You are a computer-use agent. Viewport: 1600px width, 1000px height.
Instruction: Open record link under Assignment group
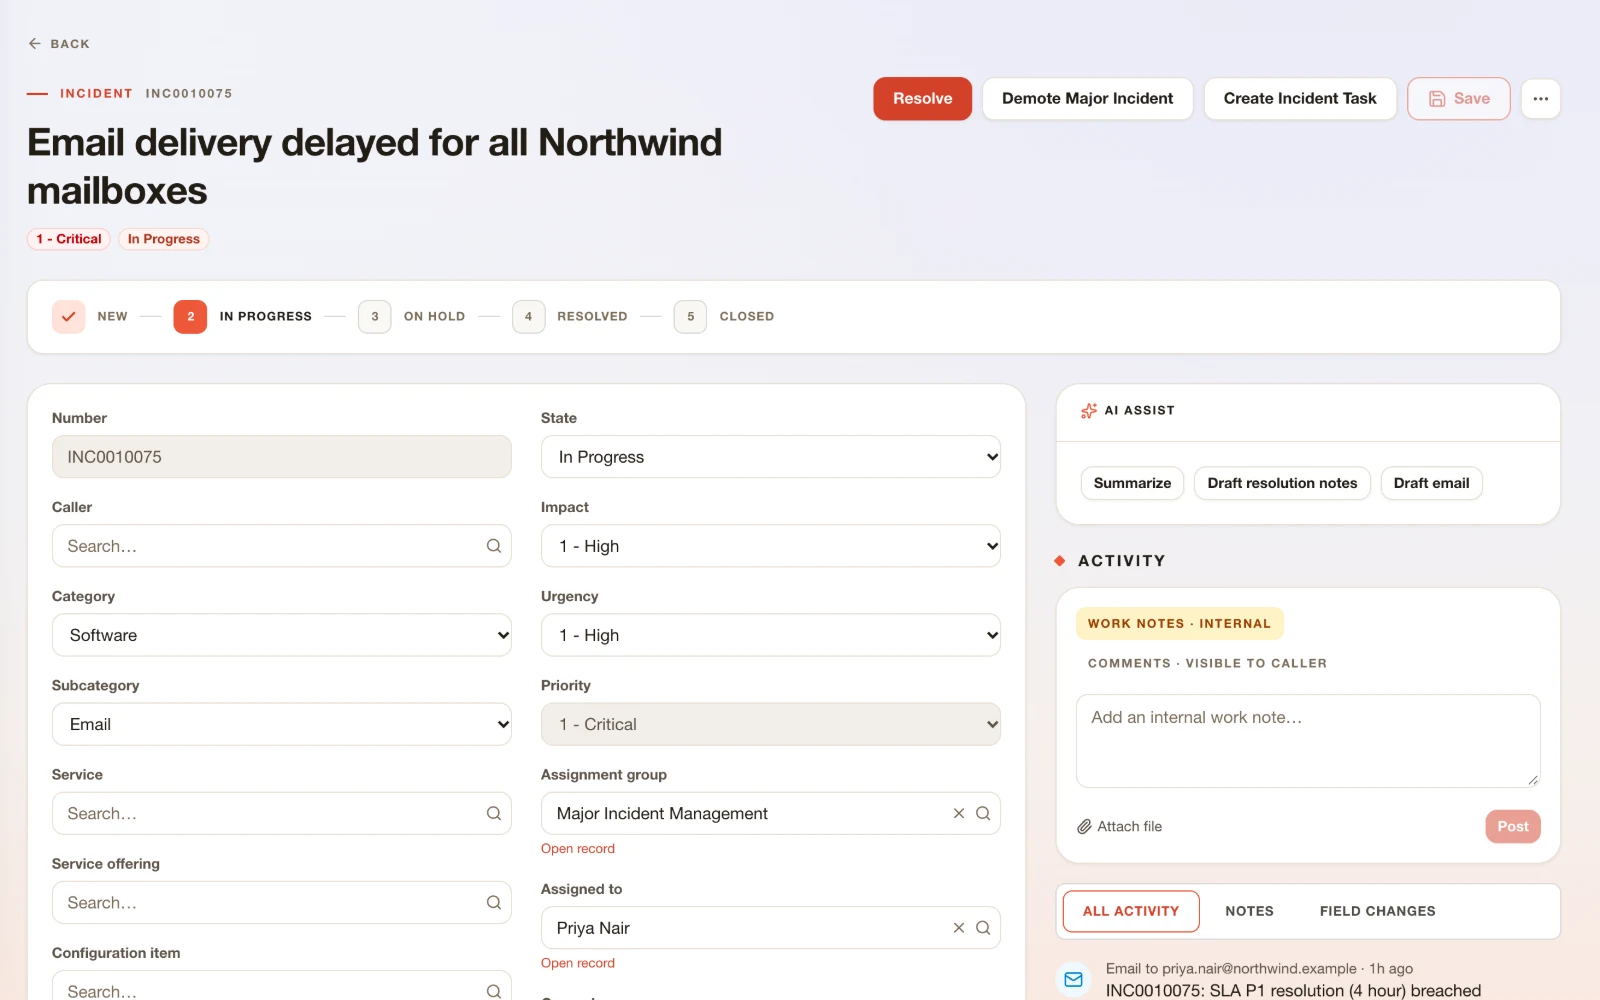click(578, 848)
